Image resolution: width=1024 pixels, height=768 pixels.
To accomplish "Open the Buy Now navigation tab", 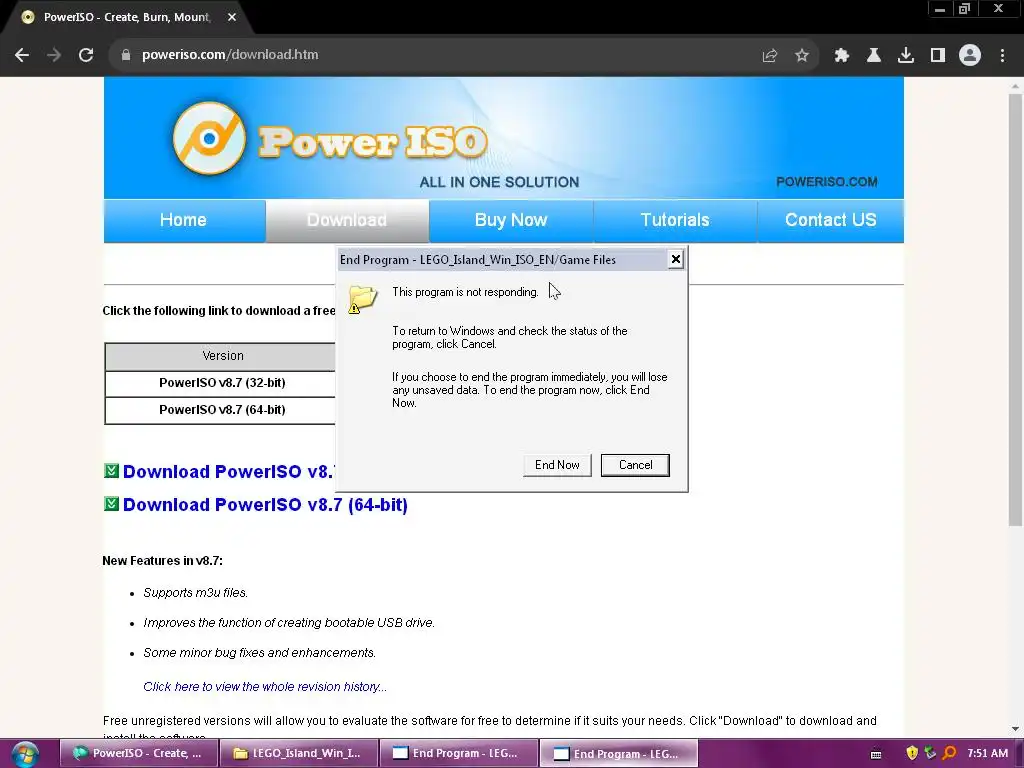I will [x=511, y=221].
